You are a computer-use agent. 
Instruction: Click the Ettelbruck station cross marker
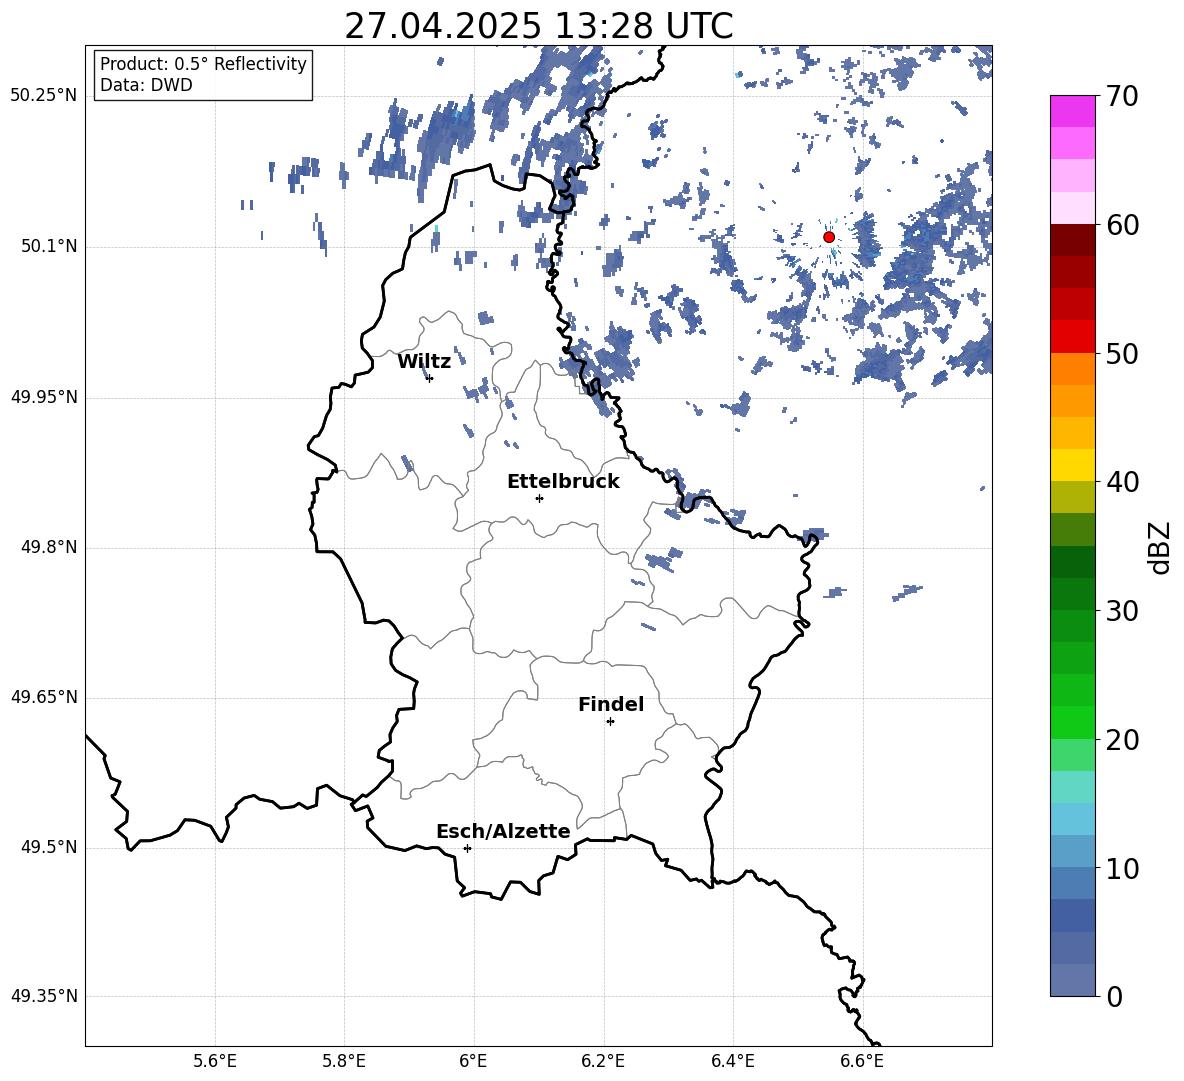539,498
